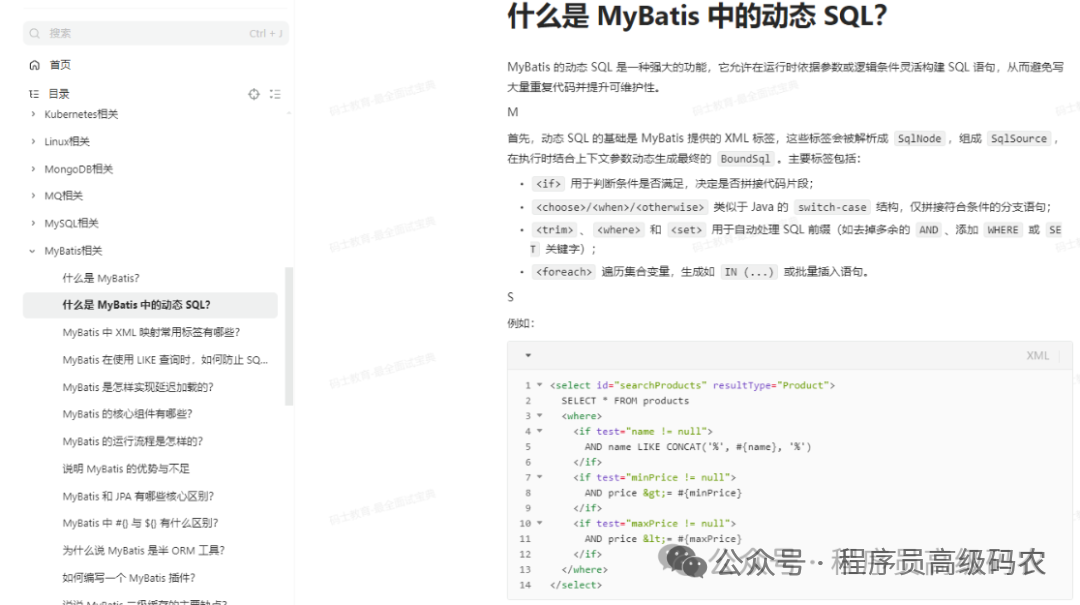Fold the select tag at line 1
The image size is (1080, 605).
coord(539,385)
